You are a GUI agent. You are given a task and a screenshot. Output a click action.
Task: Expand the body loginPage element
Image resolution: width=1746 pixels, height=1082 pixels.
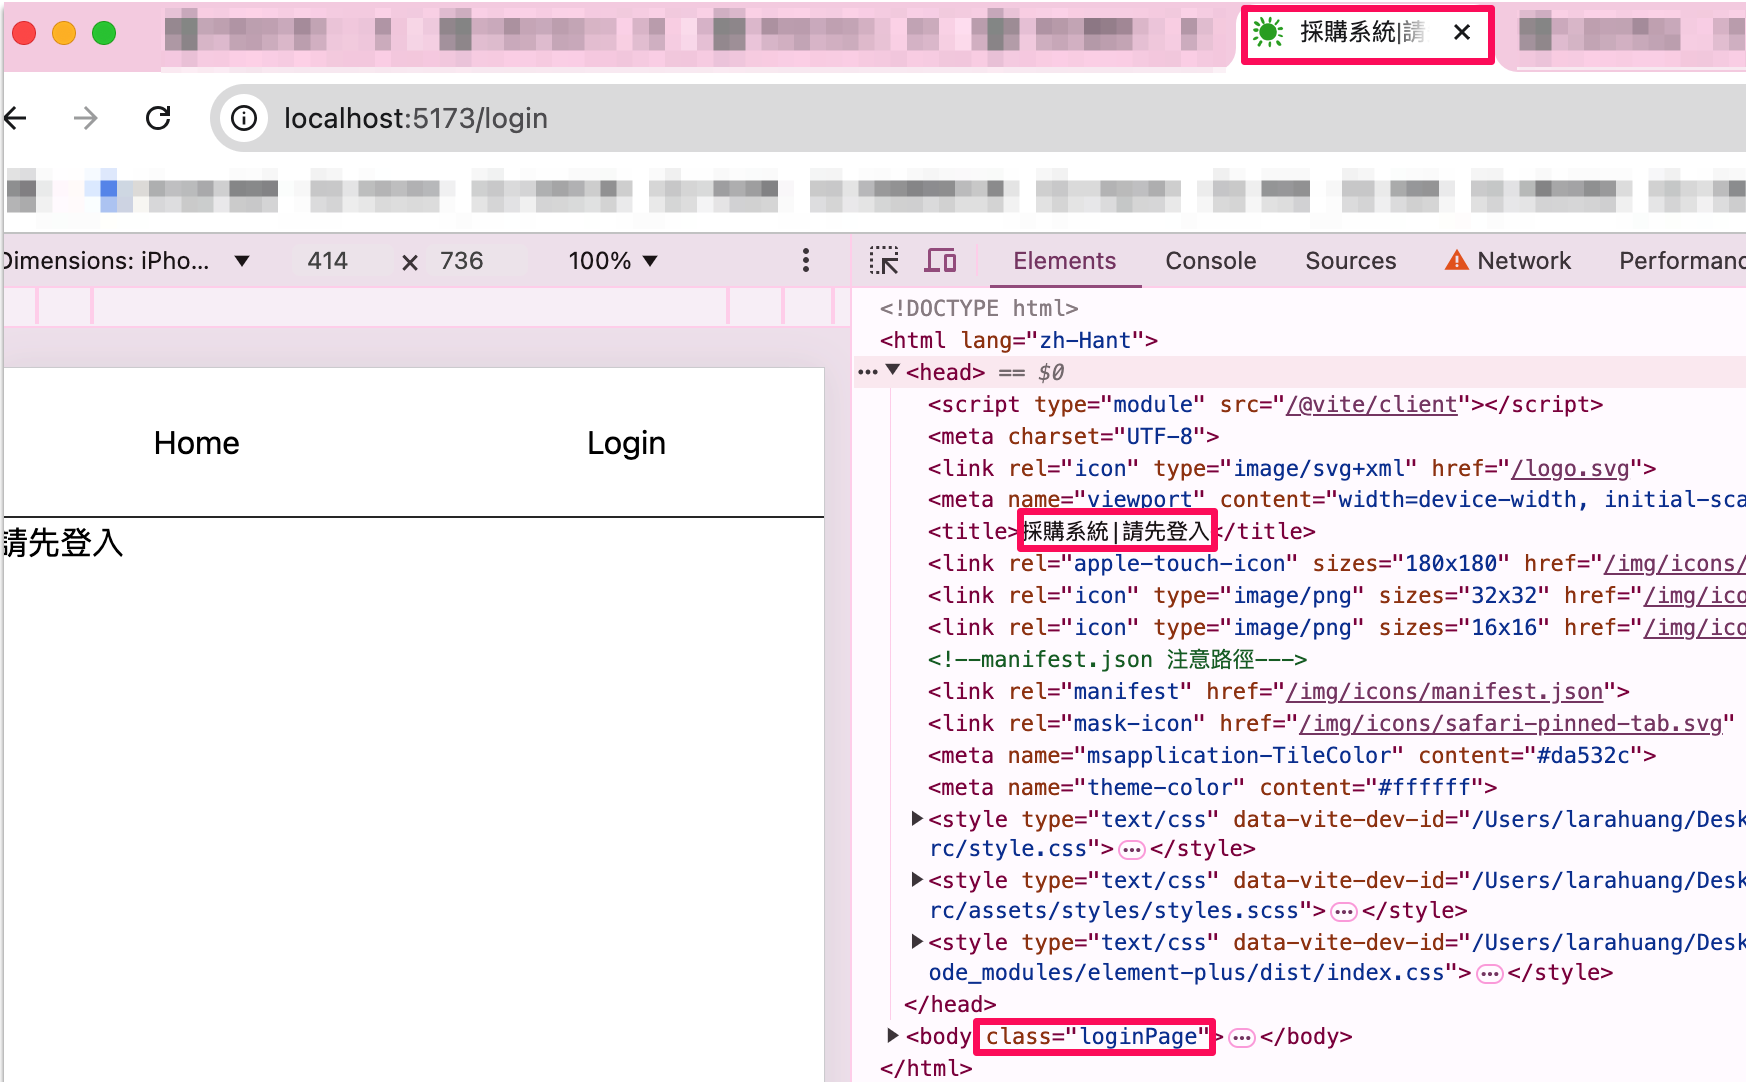click(892, 1035)
